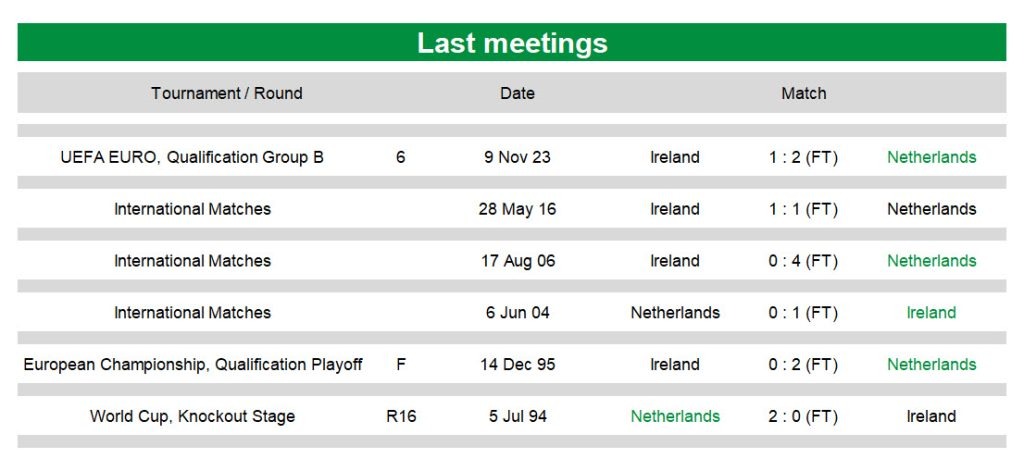Screen dimensions: 1024x471
Task: Click the Date column header
Action: [517, 93]
